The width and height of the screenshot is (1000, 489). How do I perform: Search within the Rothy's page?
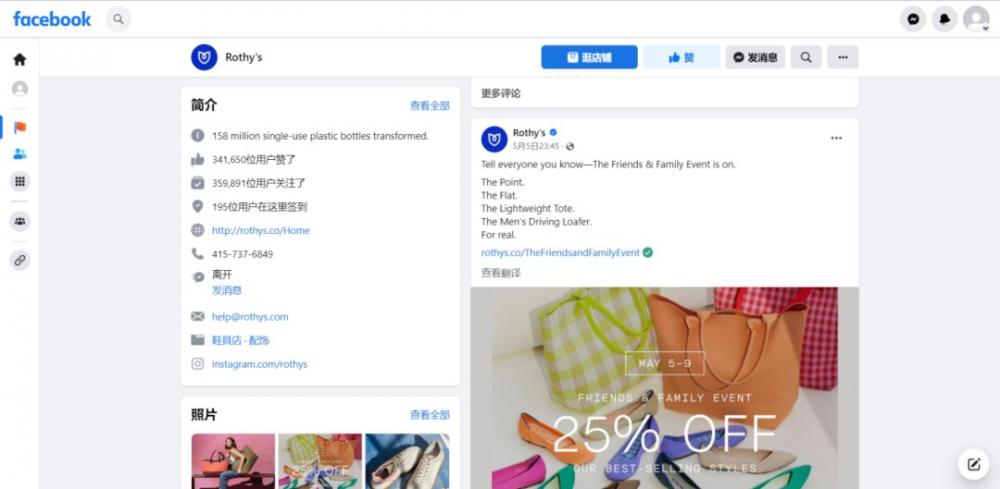806,57
